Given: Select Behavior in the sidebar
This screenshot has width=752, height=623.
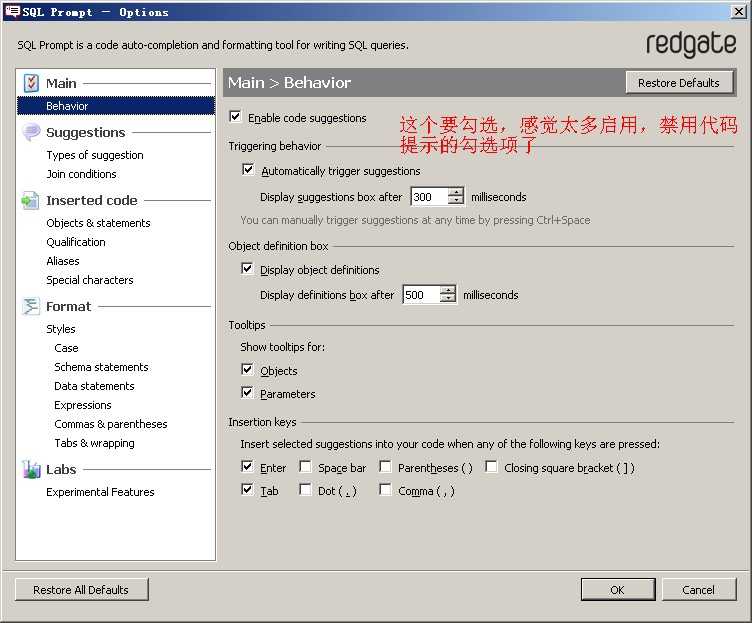Looking at the screenshot, I should (116, 106).
